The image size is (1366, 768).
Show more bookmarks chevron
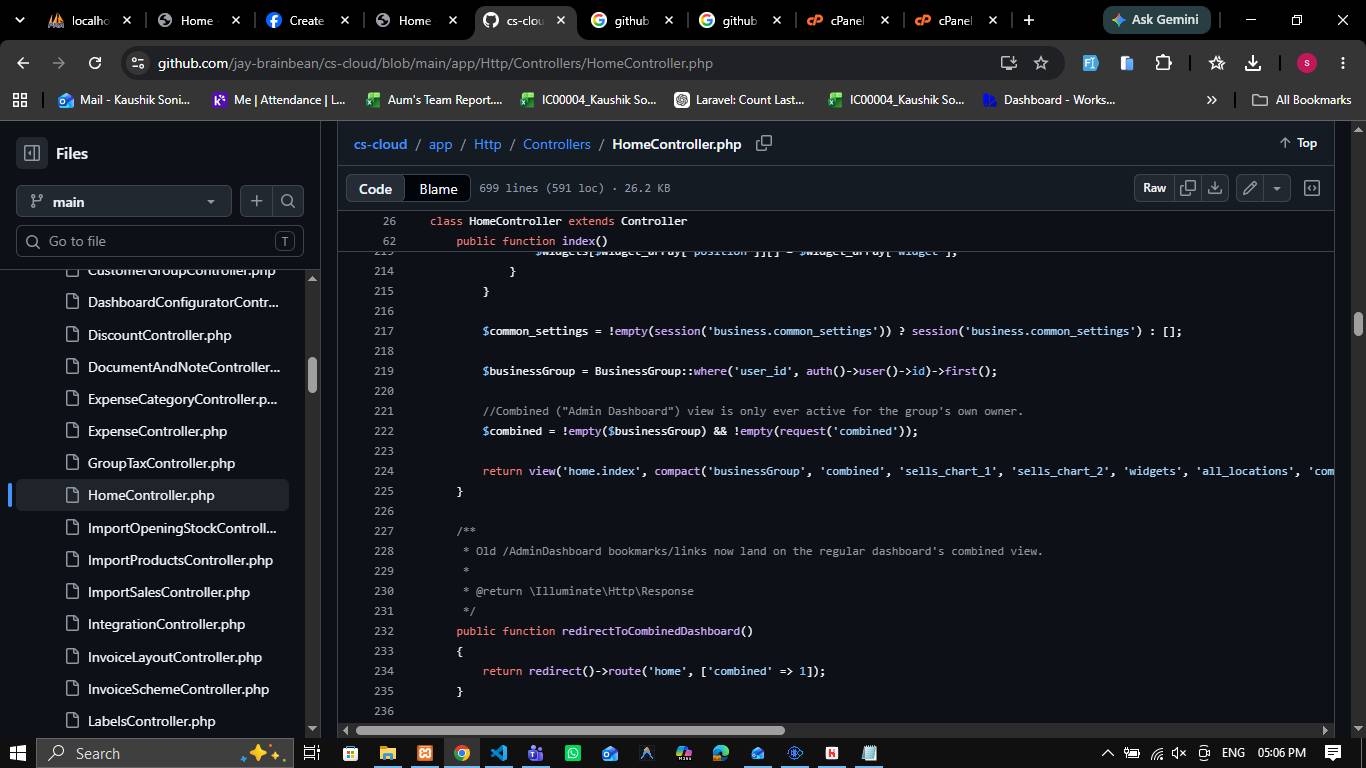1212,100
